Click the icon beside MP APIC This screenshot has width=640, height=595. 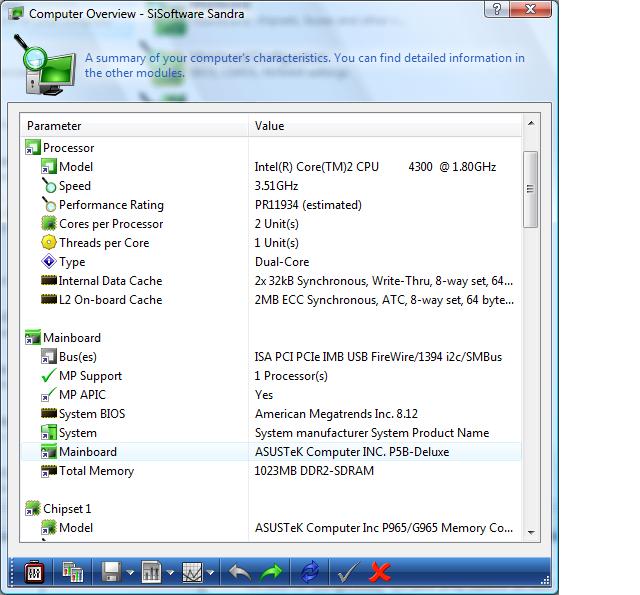pyautogui.click(x=49, y=395)
